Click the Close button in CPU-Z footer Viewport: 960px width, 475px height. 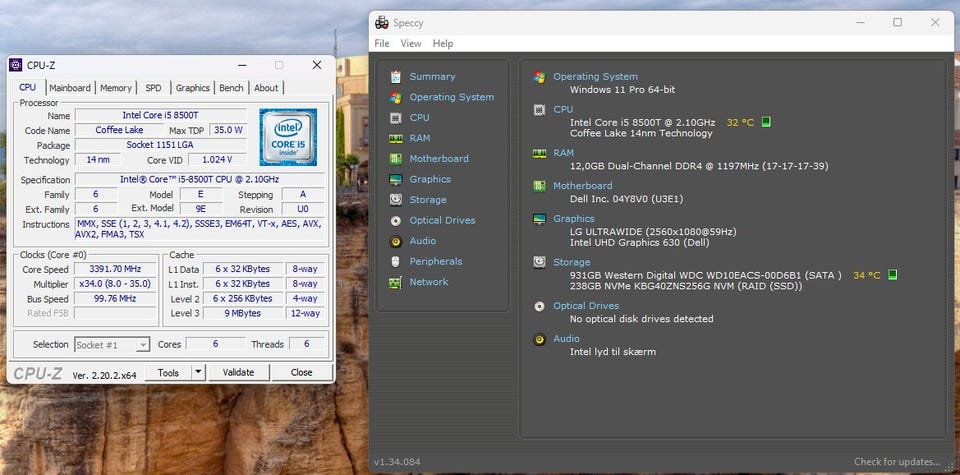(x=301, y=372)
